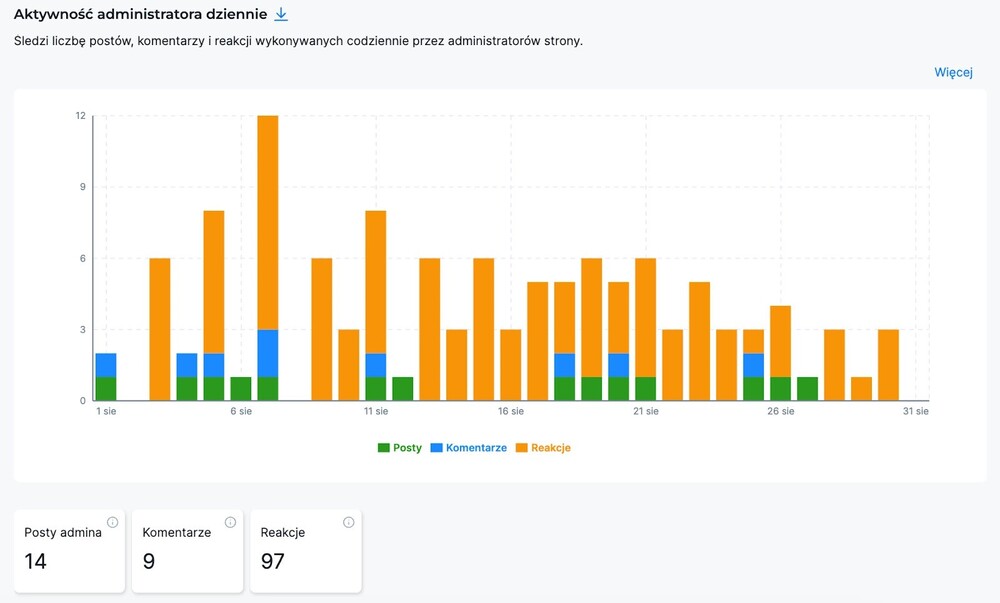
Task: Open the Więcej link
Action: tap(953, 72)
